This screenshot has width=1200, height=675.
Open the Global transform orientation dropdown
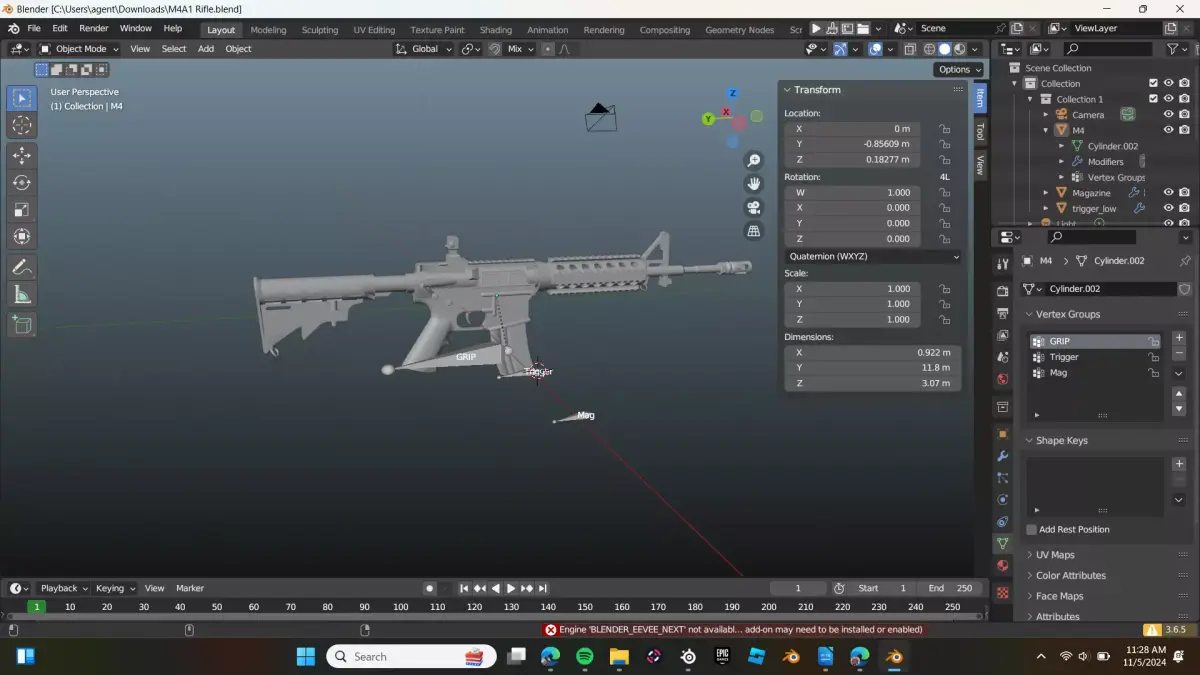coord(425,48)
